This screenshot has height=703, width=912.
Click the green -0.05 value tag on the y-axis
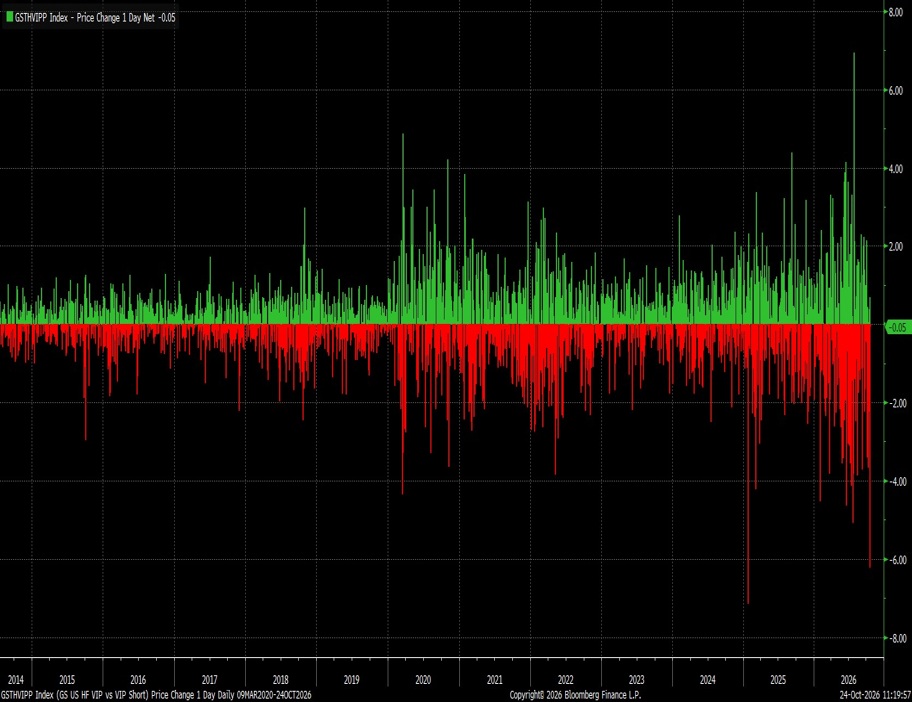[897, 327]
